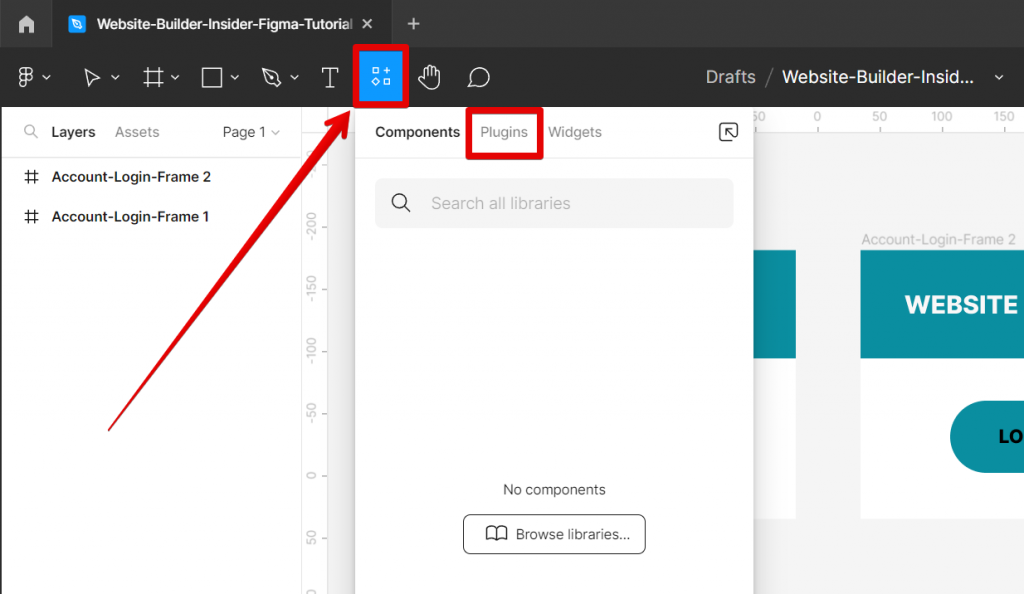Open the file name dropdown menu
Image resolution: width=1024 pixels, height=594 pixels.
point(997,76)
